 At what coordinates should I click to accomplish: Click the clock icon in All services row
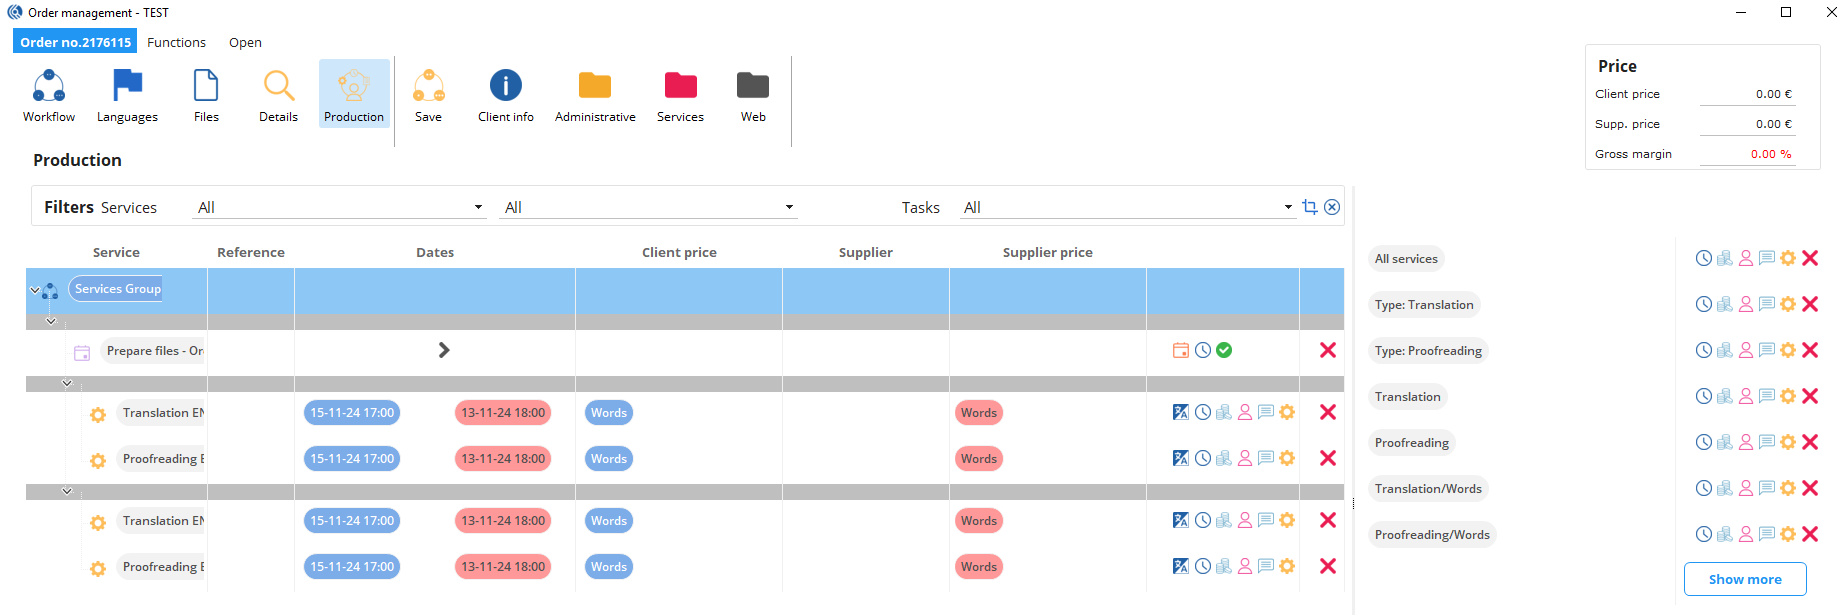coord(1704,259)
